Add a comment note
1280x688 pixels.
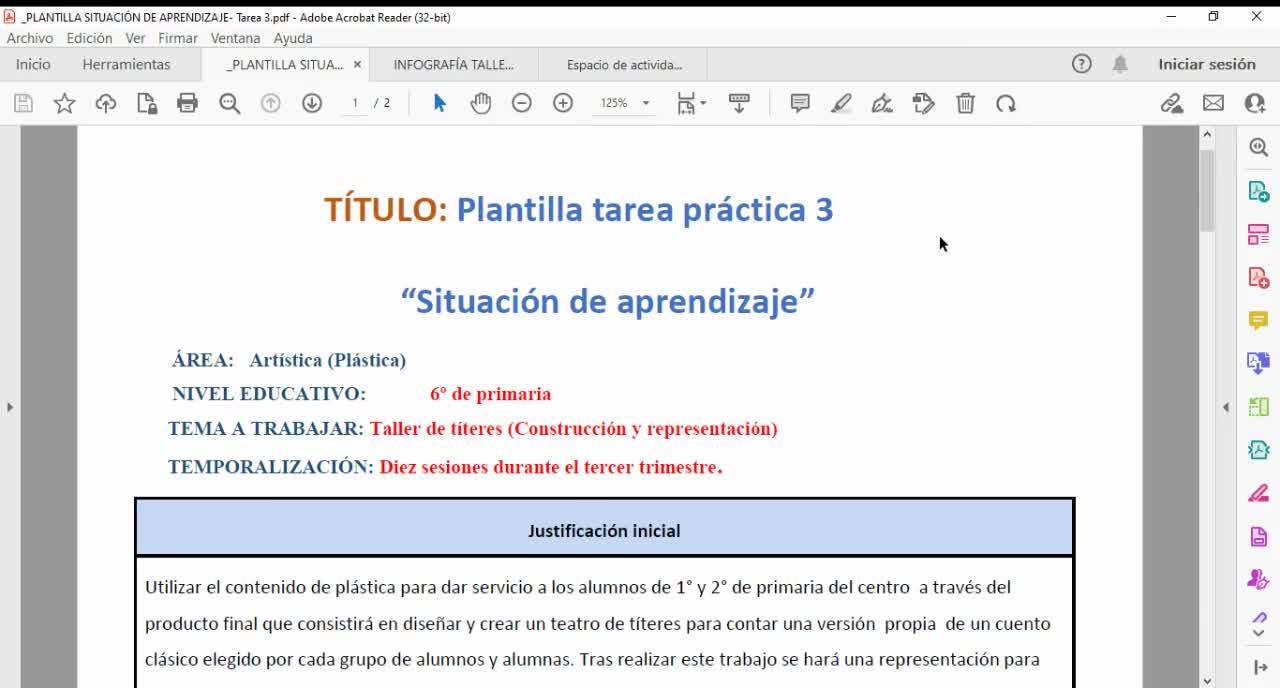click(800, 103)
